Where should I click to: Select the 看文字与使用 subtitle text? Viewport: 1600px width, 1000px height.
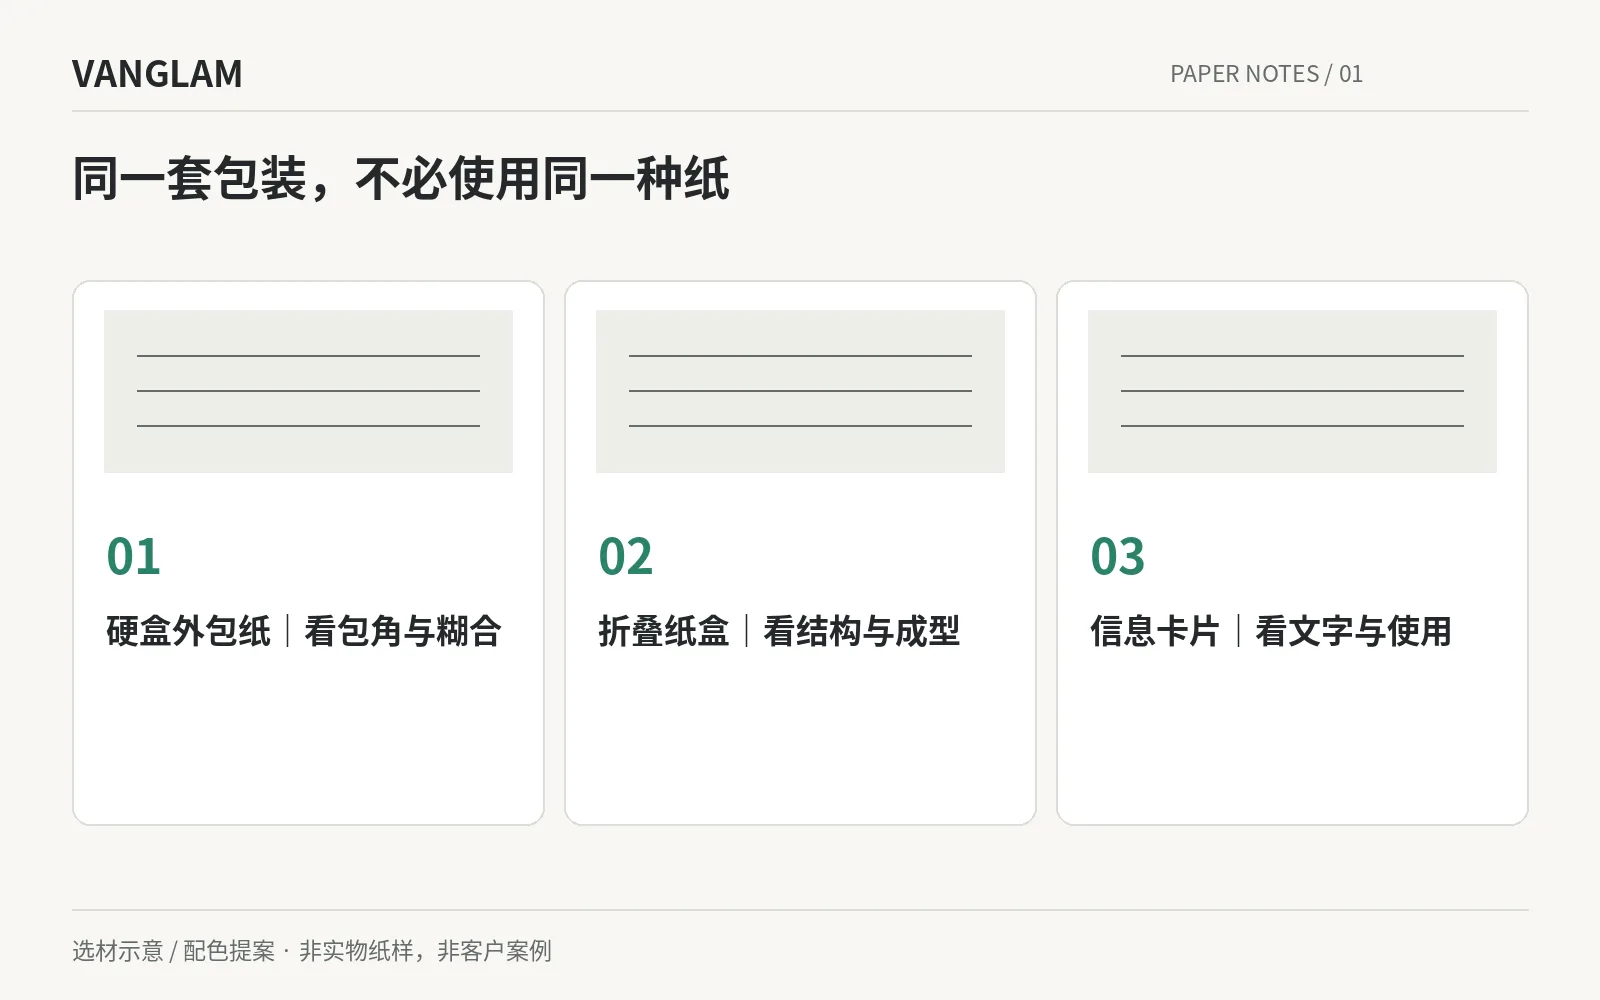point(1353,631)
